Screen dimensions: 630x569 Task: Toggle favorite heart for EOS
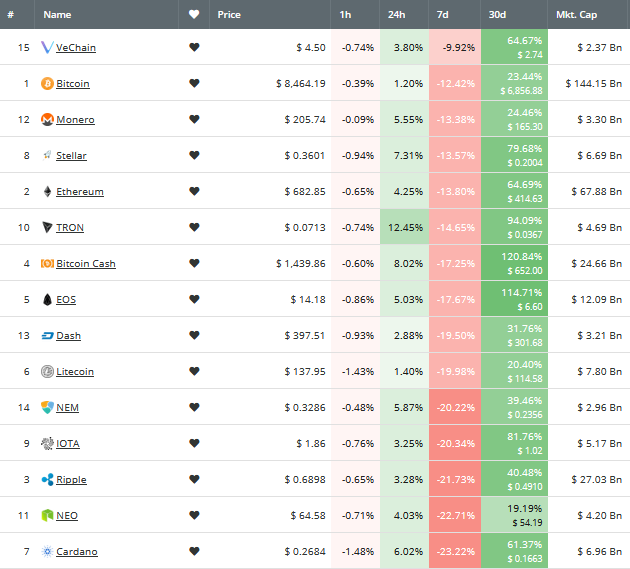[x=194, y=299]
